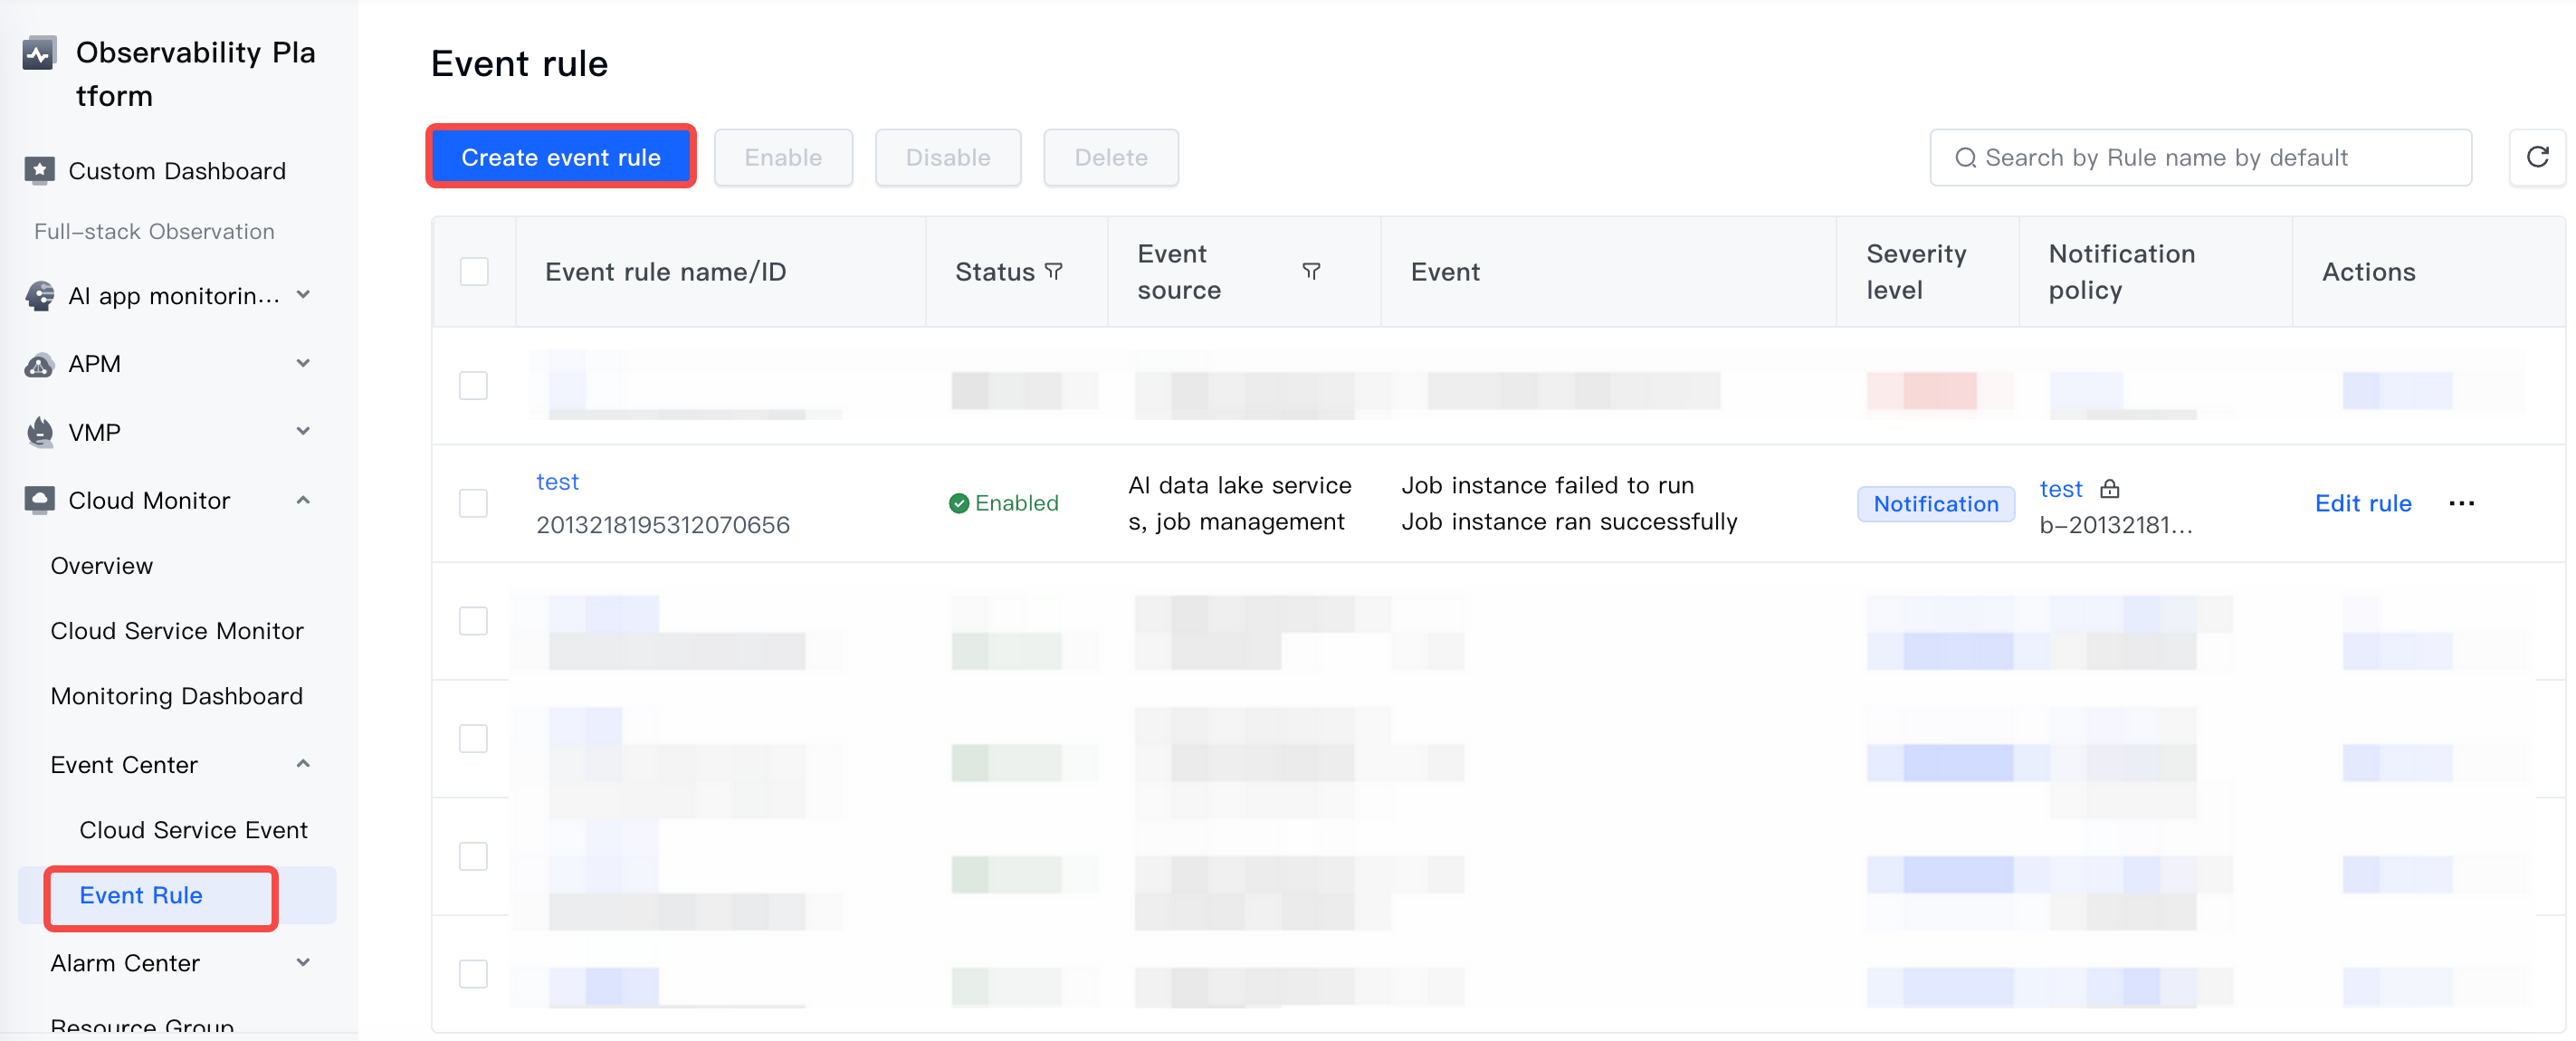Image resolution: width=2576 pixels, height=1041 pixels.
Task: Expand the APM submenu chevron
Action: 303,364
